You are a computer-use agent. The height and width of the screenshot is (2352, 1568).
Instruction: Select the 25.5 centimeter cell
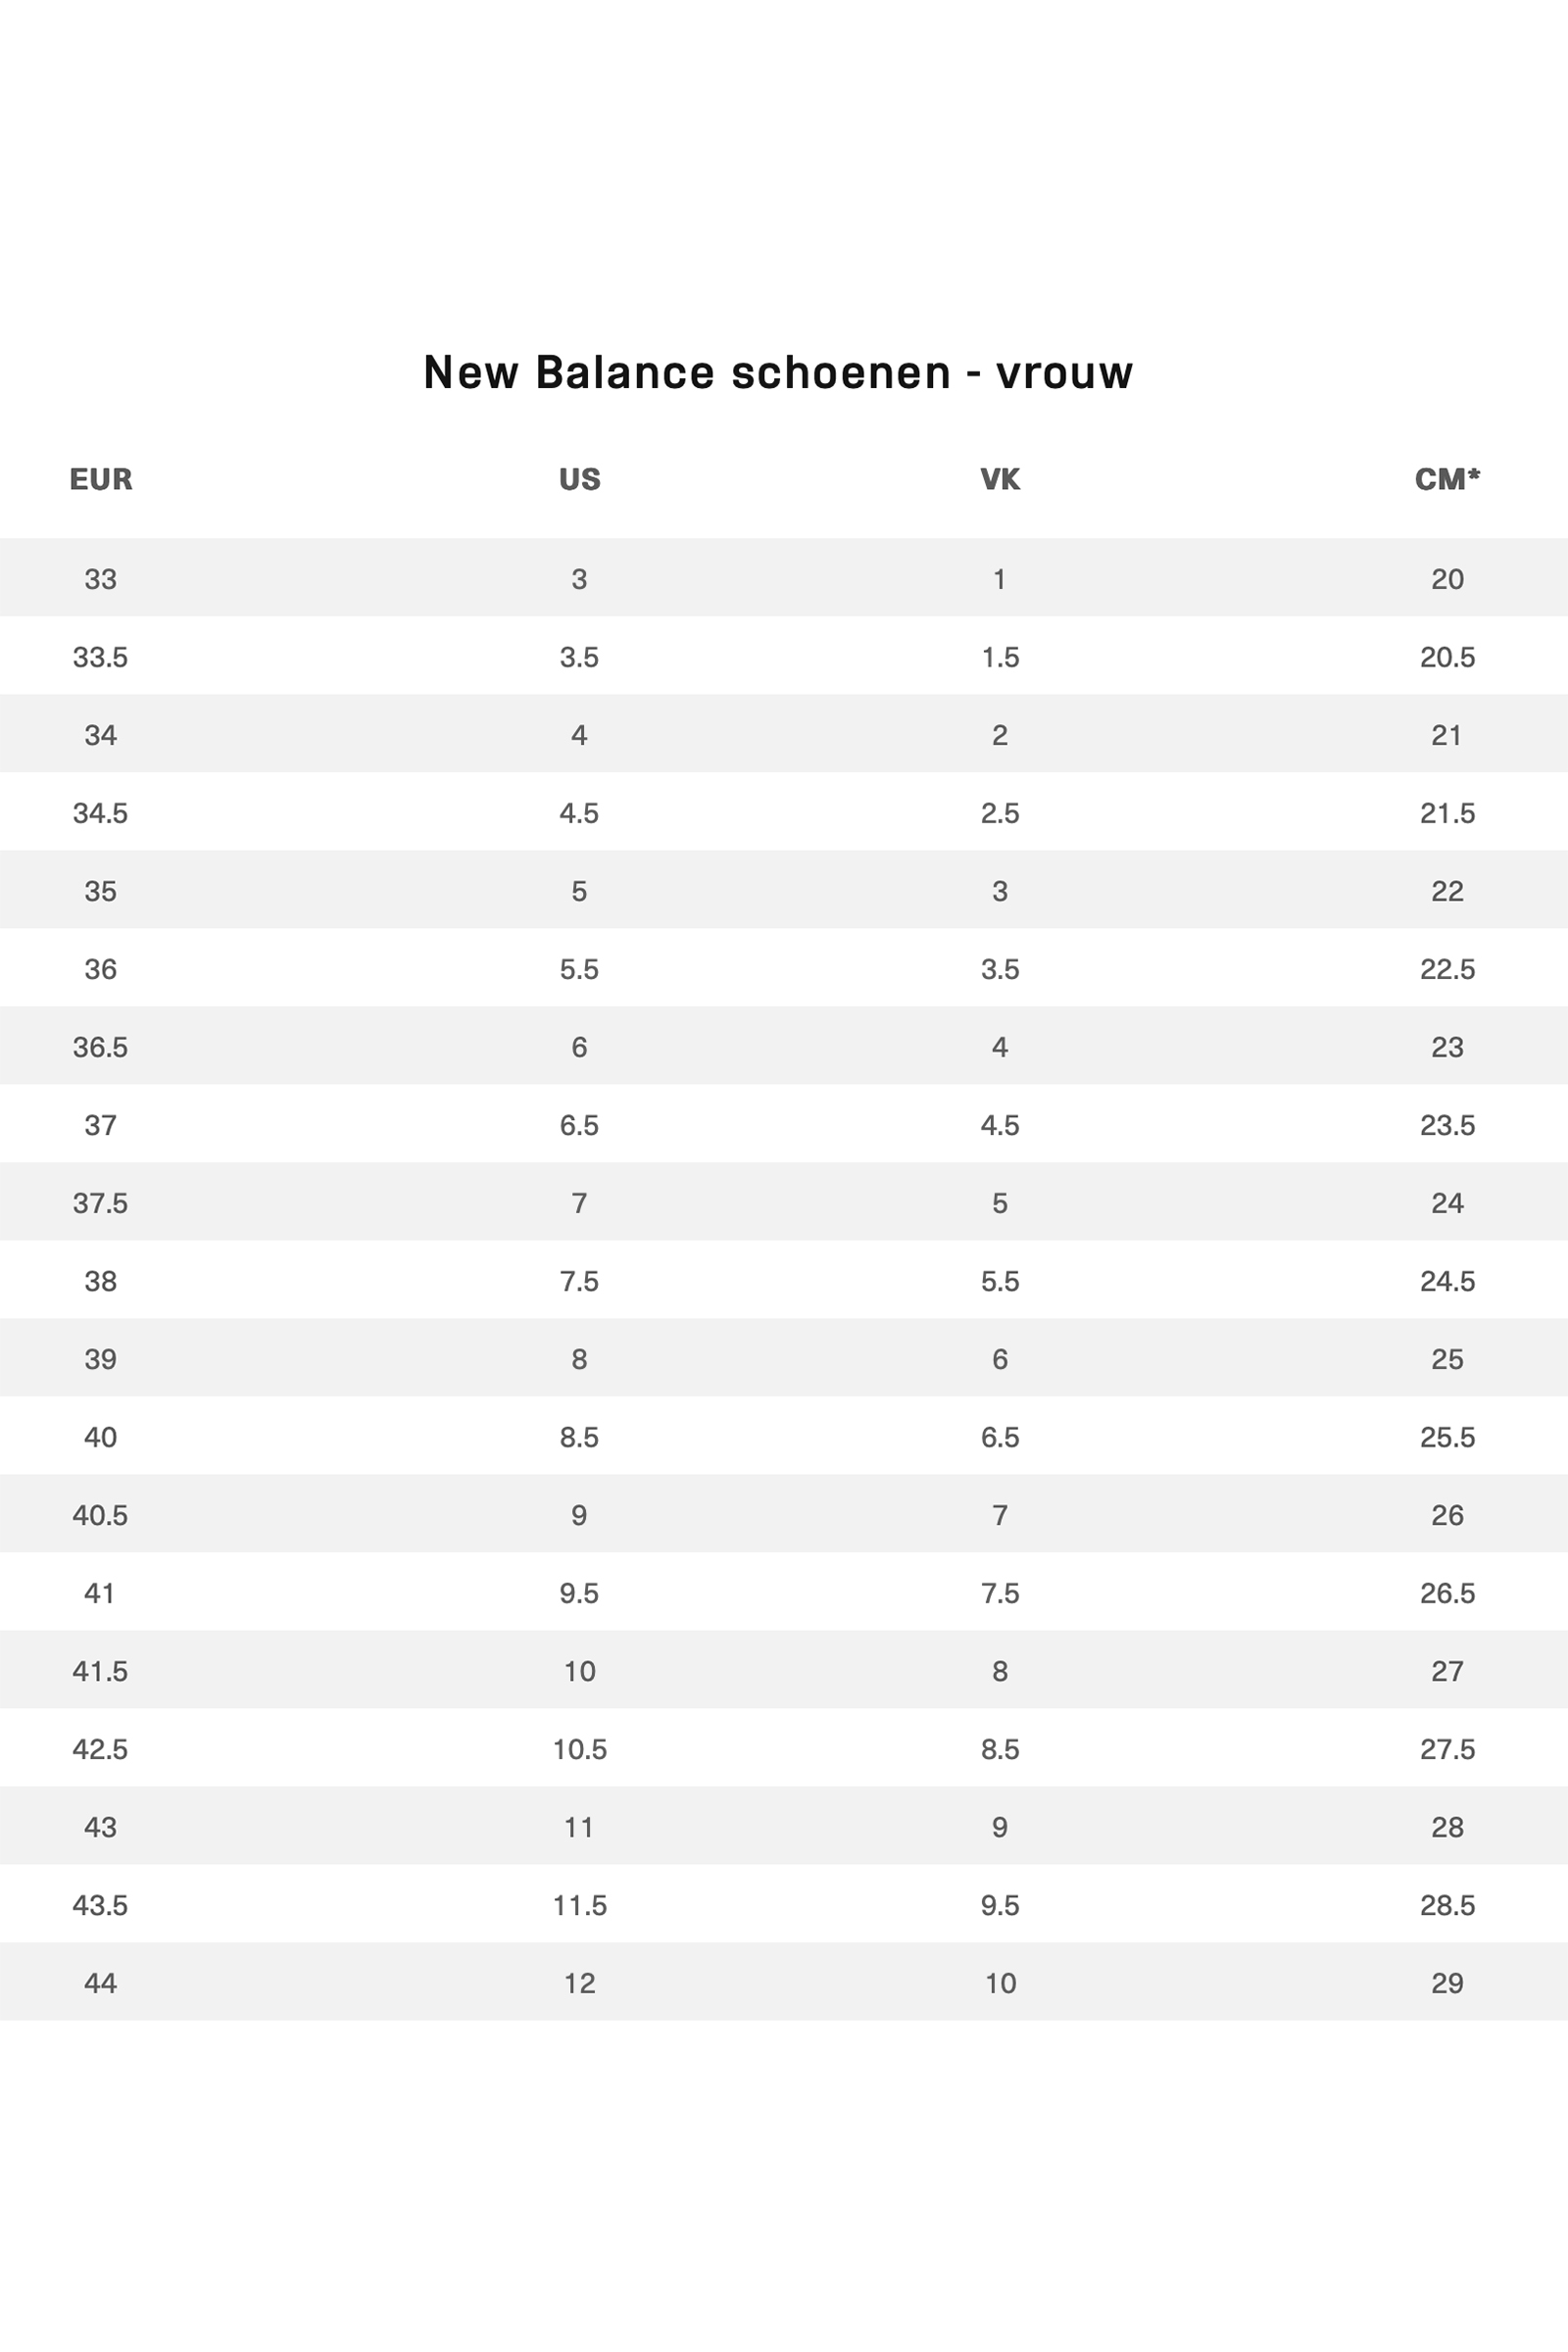click(x=1447, y=1437)
